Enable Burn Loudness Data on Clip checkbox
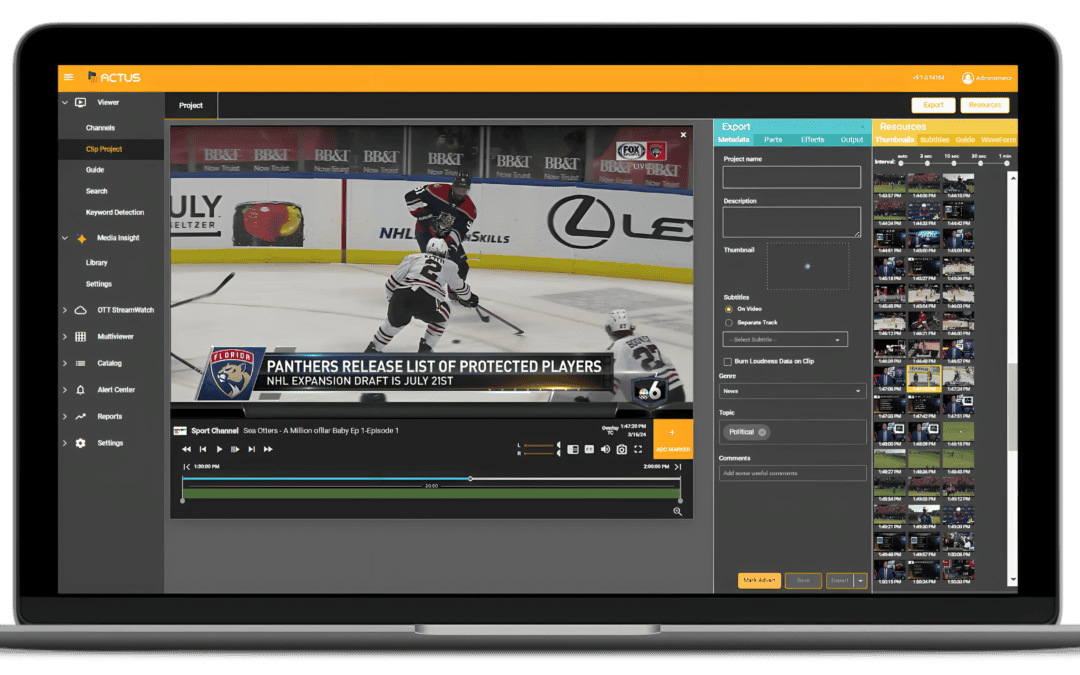The height and width of the screenshot is (675, 1080). (727, 361)
